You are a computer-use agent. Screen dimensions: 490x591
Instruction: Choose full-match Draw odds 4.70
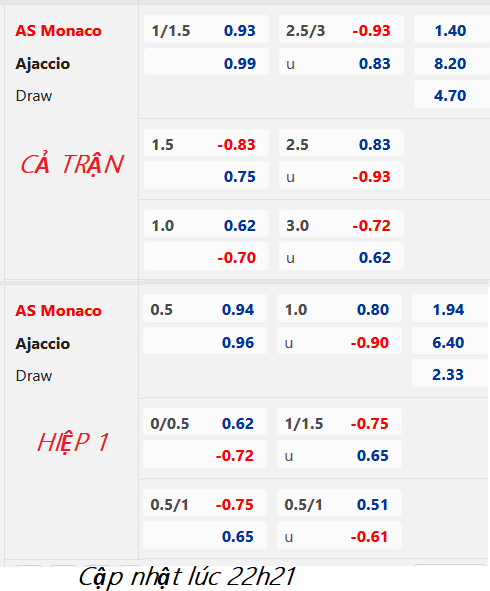coord(452,95)
